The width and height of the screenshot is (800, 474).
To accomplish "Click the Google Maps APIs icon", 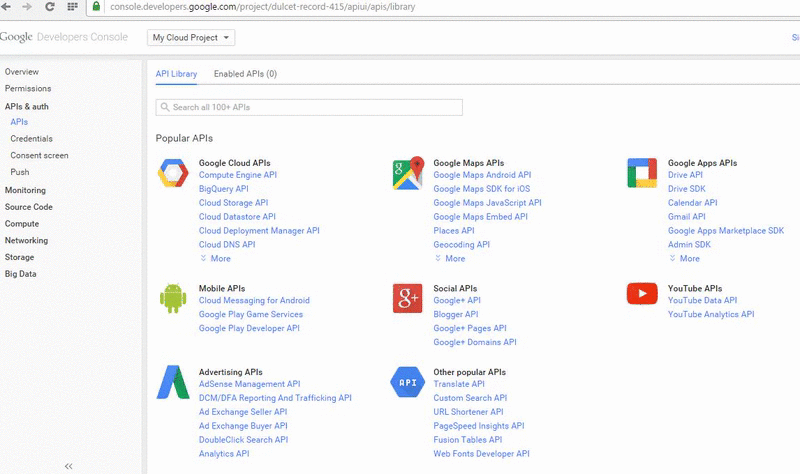I will click(408, 174).
